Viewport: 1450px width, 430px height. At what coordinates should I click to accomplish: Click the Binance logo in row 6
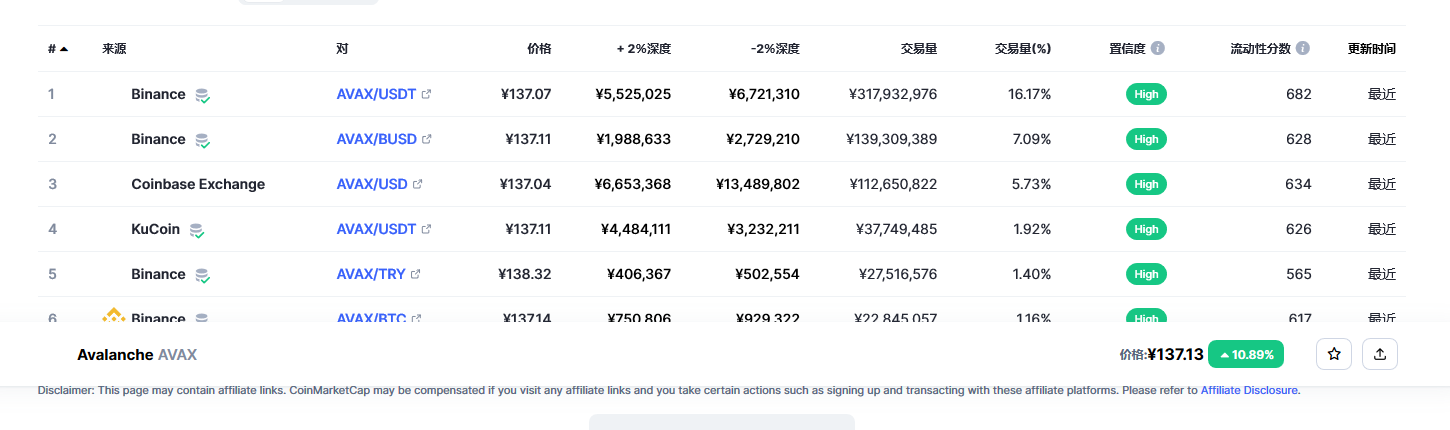coord(113,316)
